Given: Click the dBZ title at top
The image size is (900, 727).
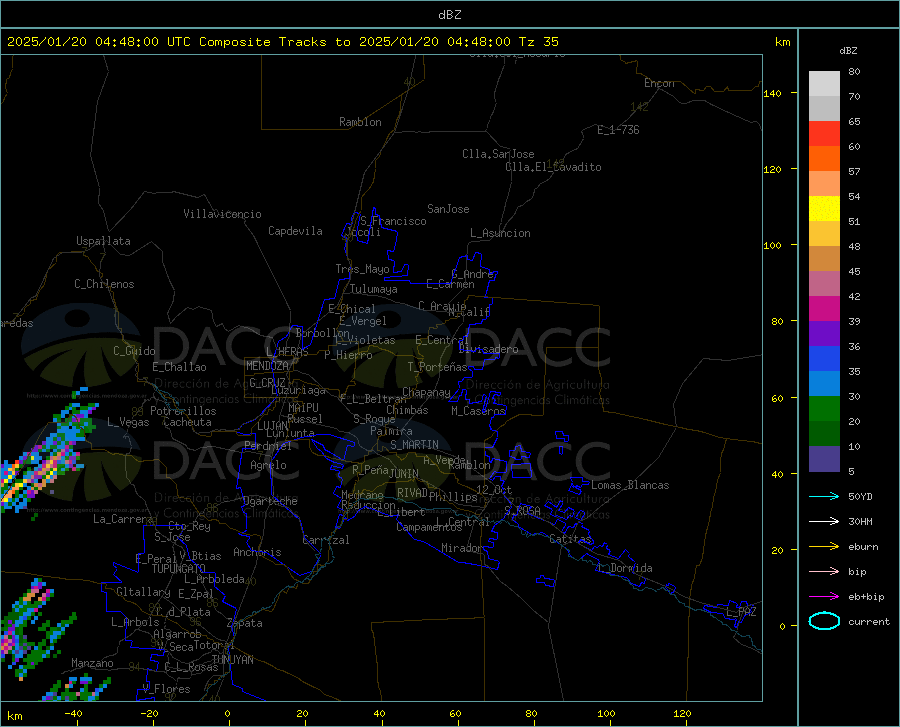Looking at the screenshot, I should pyautogui.click(x=449, y=15).
